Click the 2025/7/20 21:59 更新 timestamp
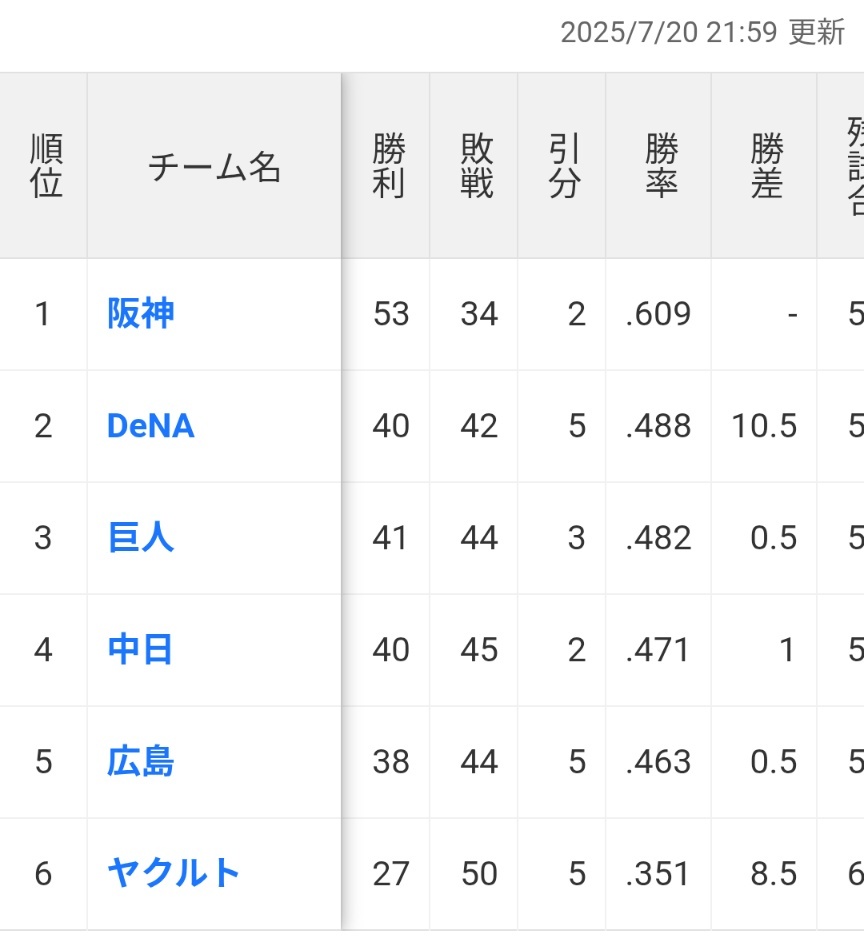The height and width of the screenshot is (943, 864). (703, 32)
